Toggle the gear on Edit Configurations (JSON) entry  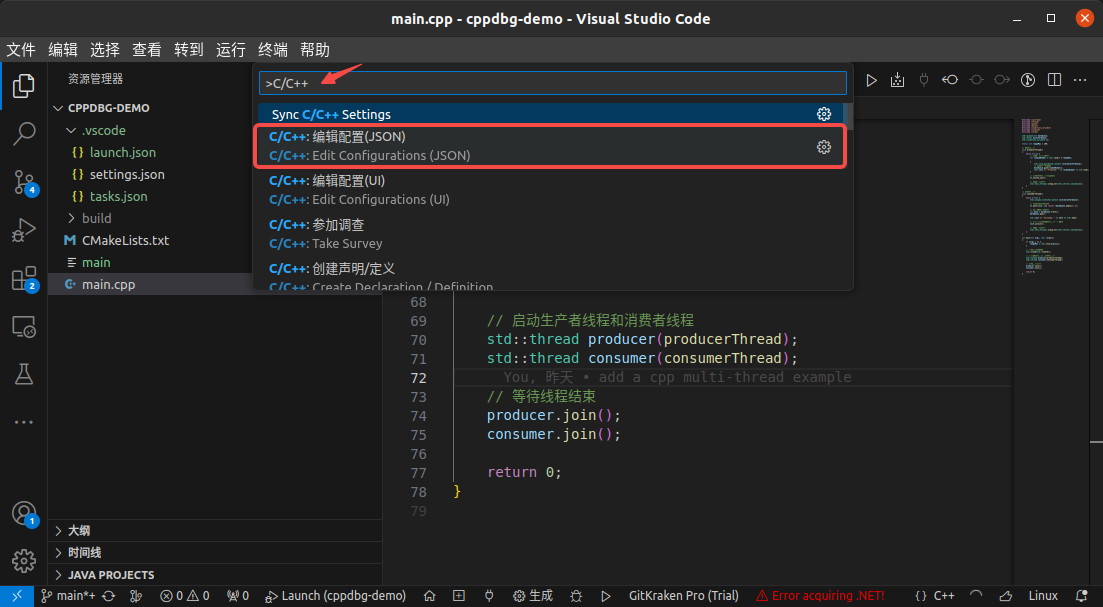(x=823, y=146)
